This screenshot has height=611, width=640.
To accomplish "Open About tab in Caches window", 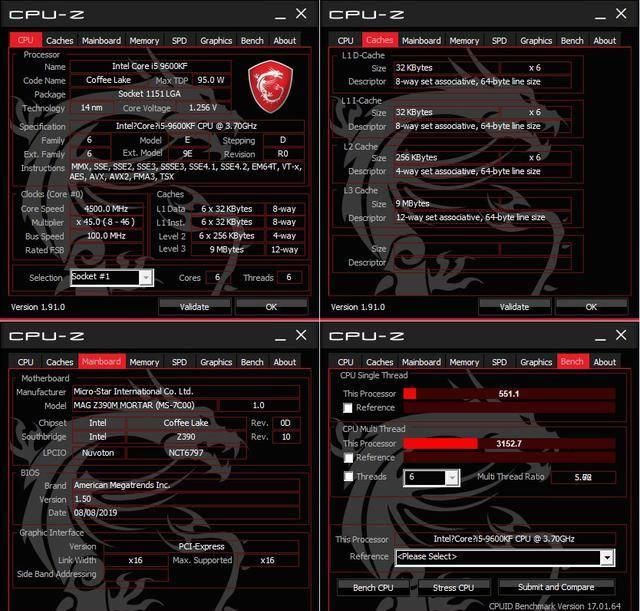I will click(x=604, y=40).
